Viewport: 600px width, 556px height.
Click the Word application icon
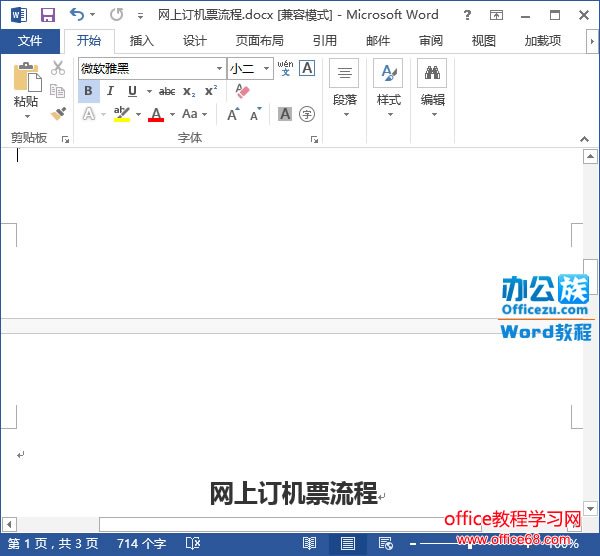tap(19, 15)
